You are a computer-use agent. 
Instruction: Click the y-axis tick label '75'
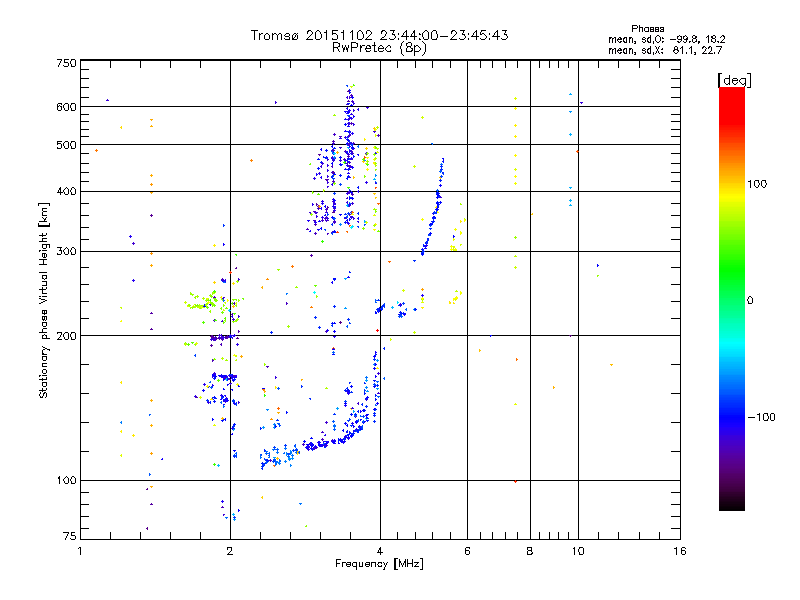click(70, 536)
